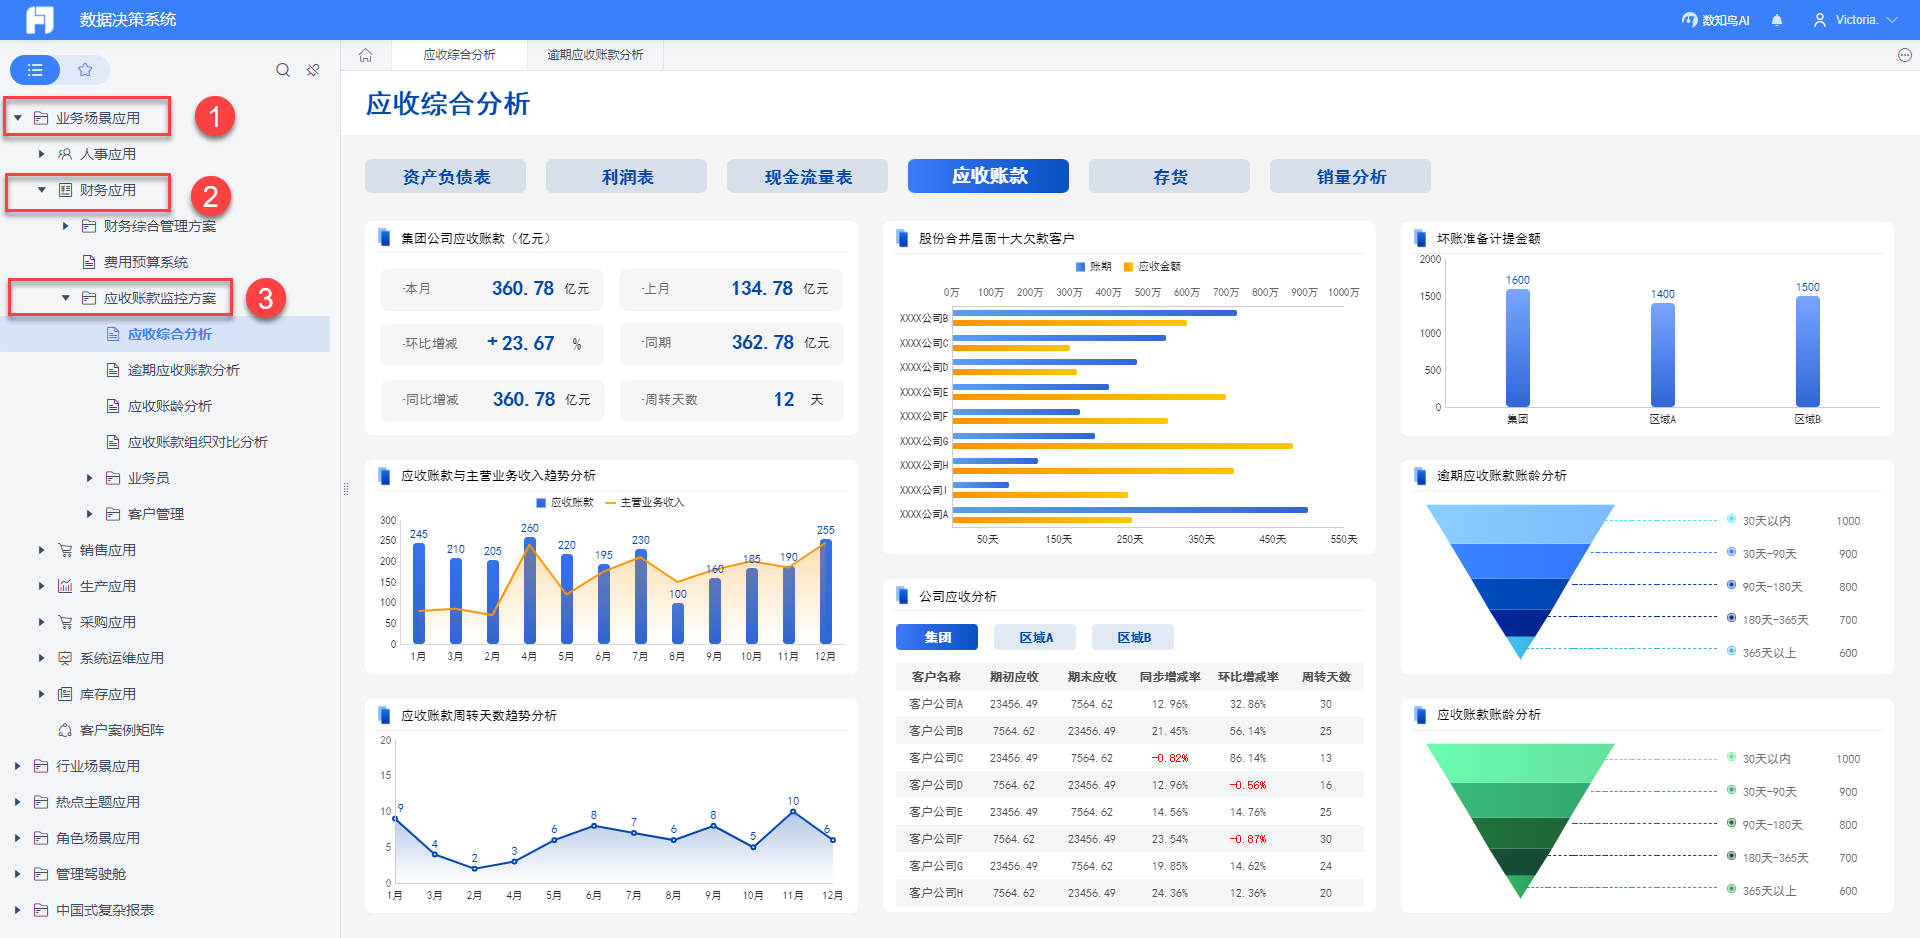Collapse the 业务场景应用 folder
The width and height of the screenshot is (1920, 938).
(x=17, y=118)
